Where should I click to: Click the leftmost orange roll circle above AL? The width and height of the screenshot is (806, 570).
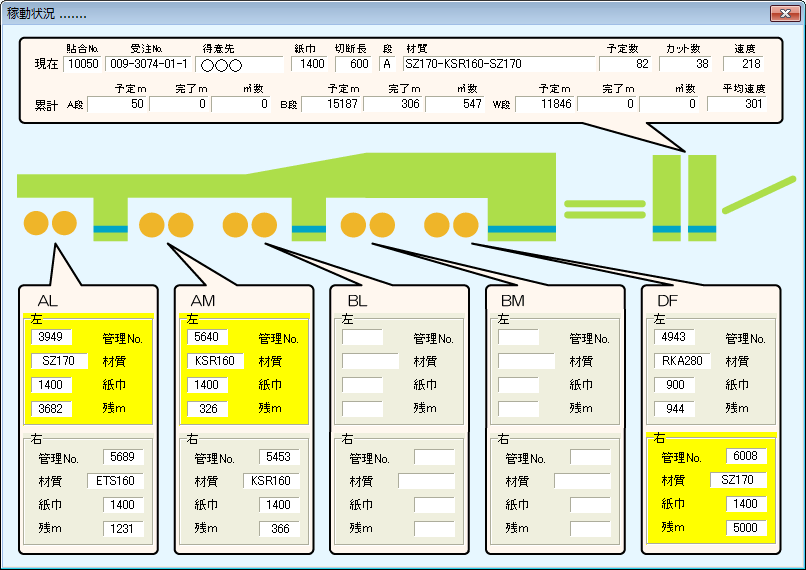[36, 223]
